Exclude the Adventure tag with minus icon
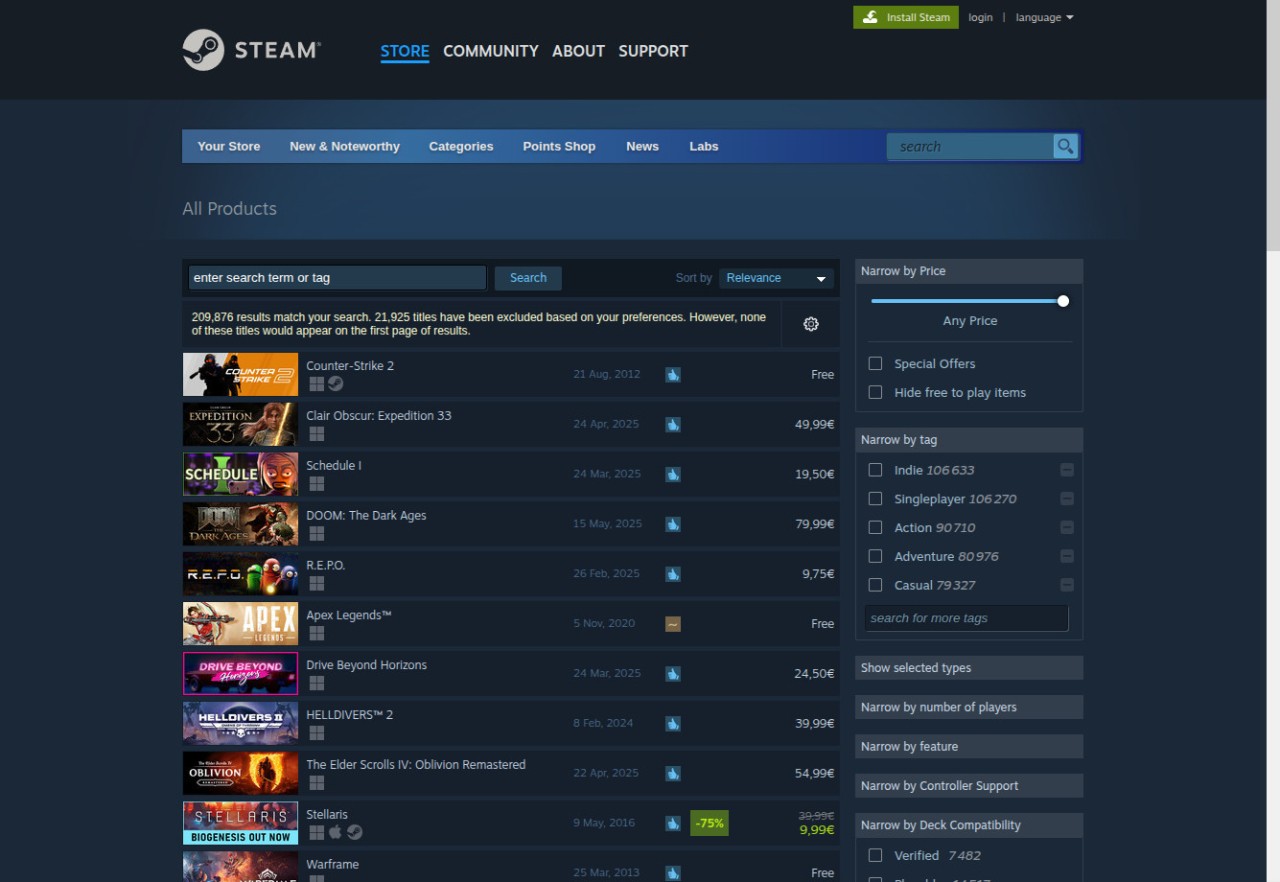1280x882 pixels. click(1067, 556)
